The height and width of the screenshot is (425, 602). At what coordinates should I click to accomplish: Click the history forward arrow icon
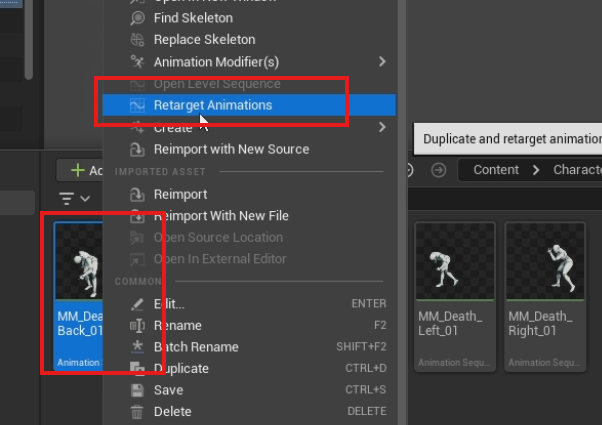(438, 170)
